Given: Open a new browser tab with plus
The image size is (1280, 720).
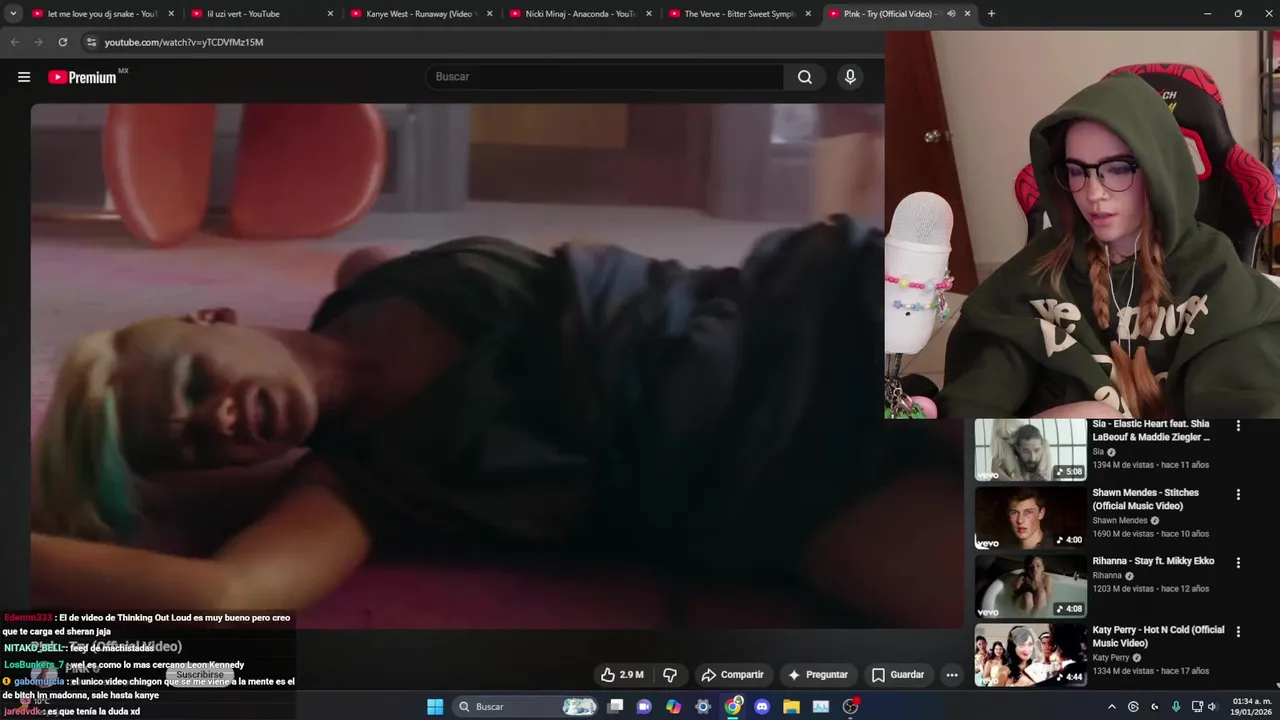Looking at the screenshot, I should tap(991, 14).
